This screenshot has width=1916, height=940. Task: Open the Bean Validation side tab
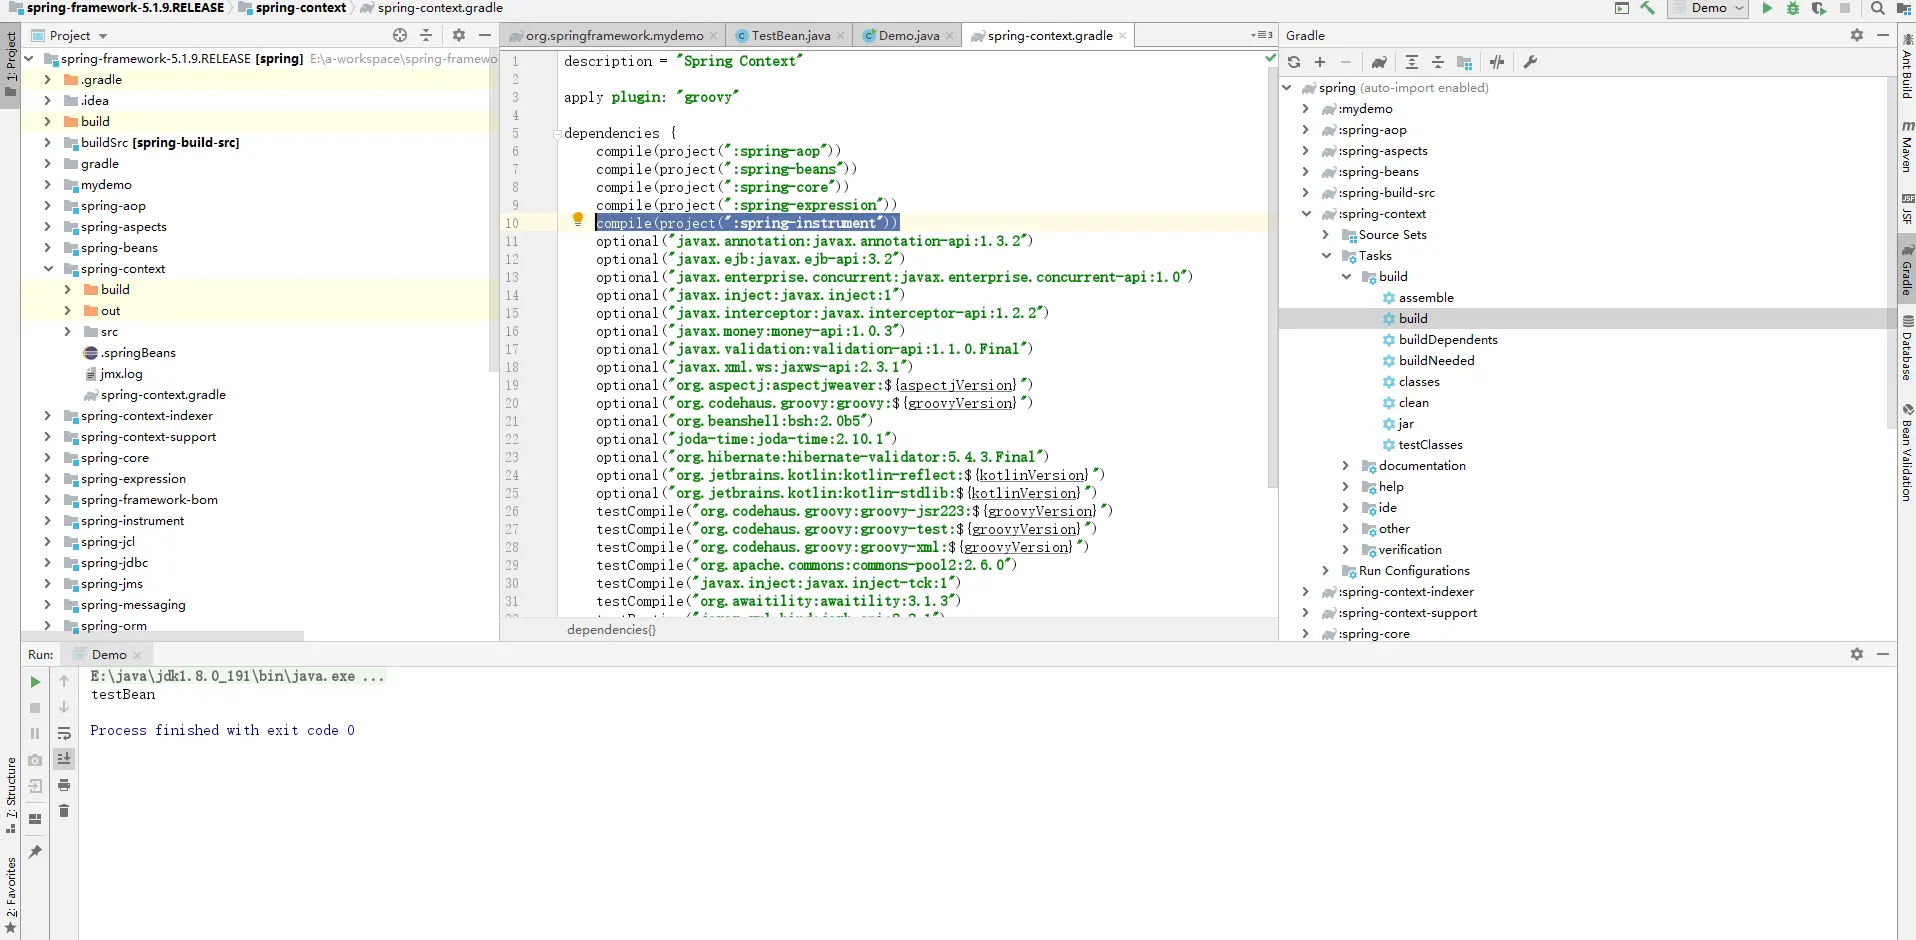click(x=1907, y=453)
